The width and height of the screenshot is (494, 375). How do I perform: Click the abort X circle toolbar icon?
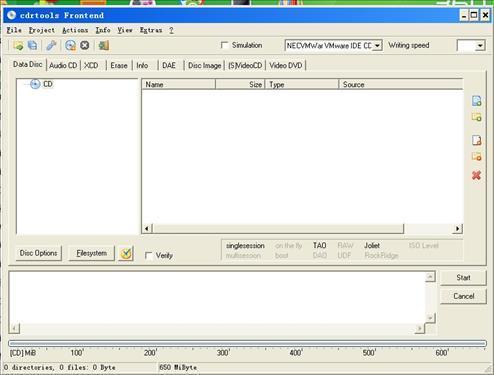85,45
